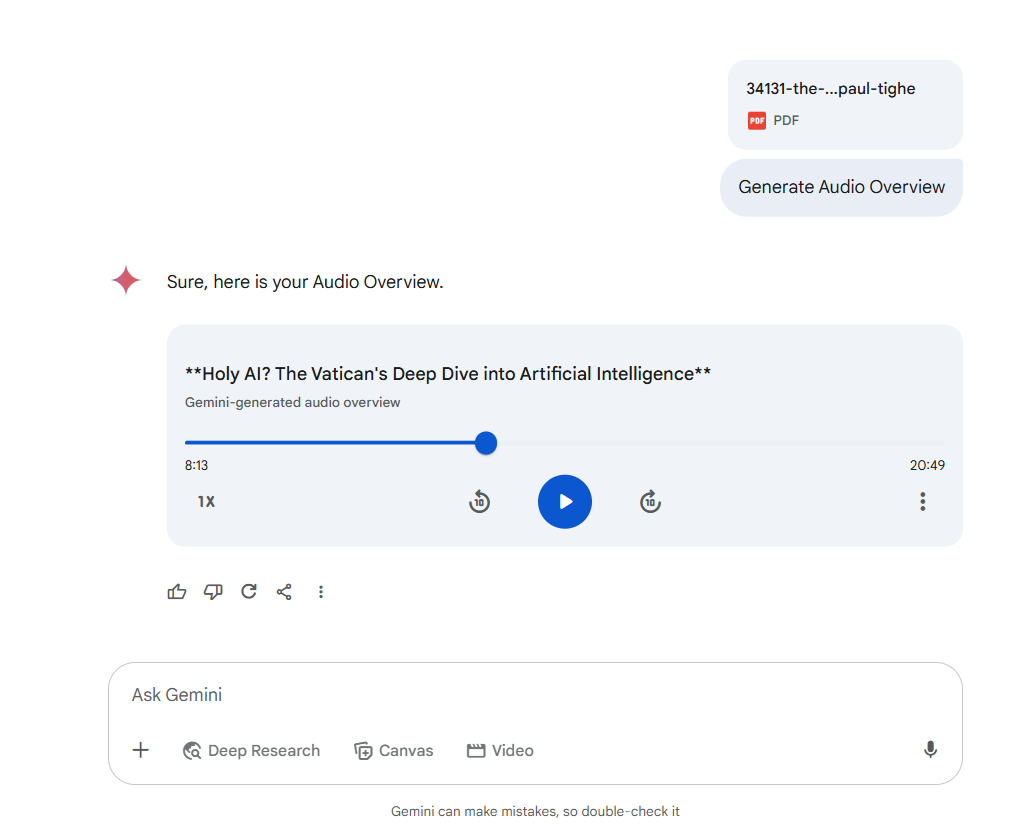Focus the Ask Gemini input field
The width and height of the screenshot is (1028, 832).
535,695
